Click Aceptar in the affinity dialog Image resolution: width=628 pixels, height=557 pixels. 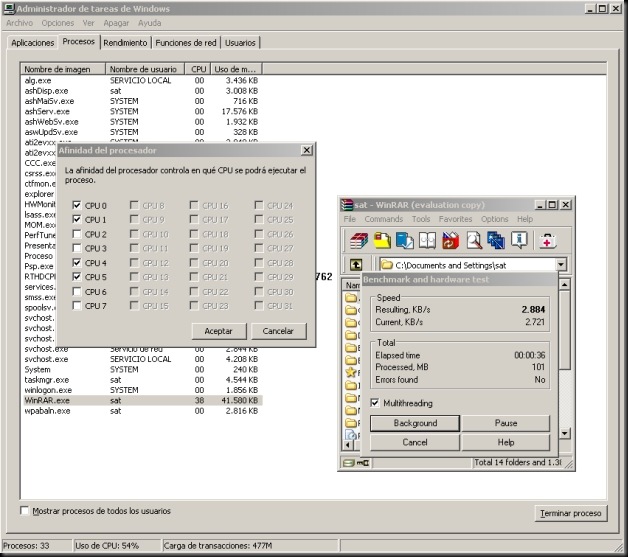pyautogui.click(x=218, y=331)
